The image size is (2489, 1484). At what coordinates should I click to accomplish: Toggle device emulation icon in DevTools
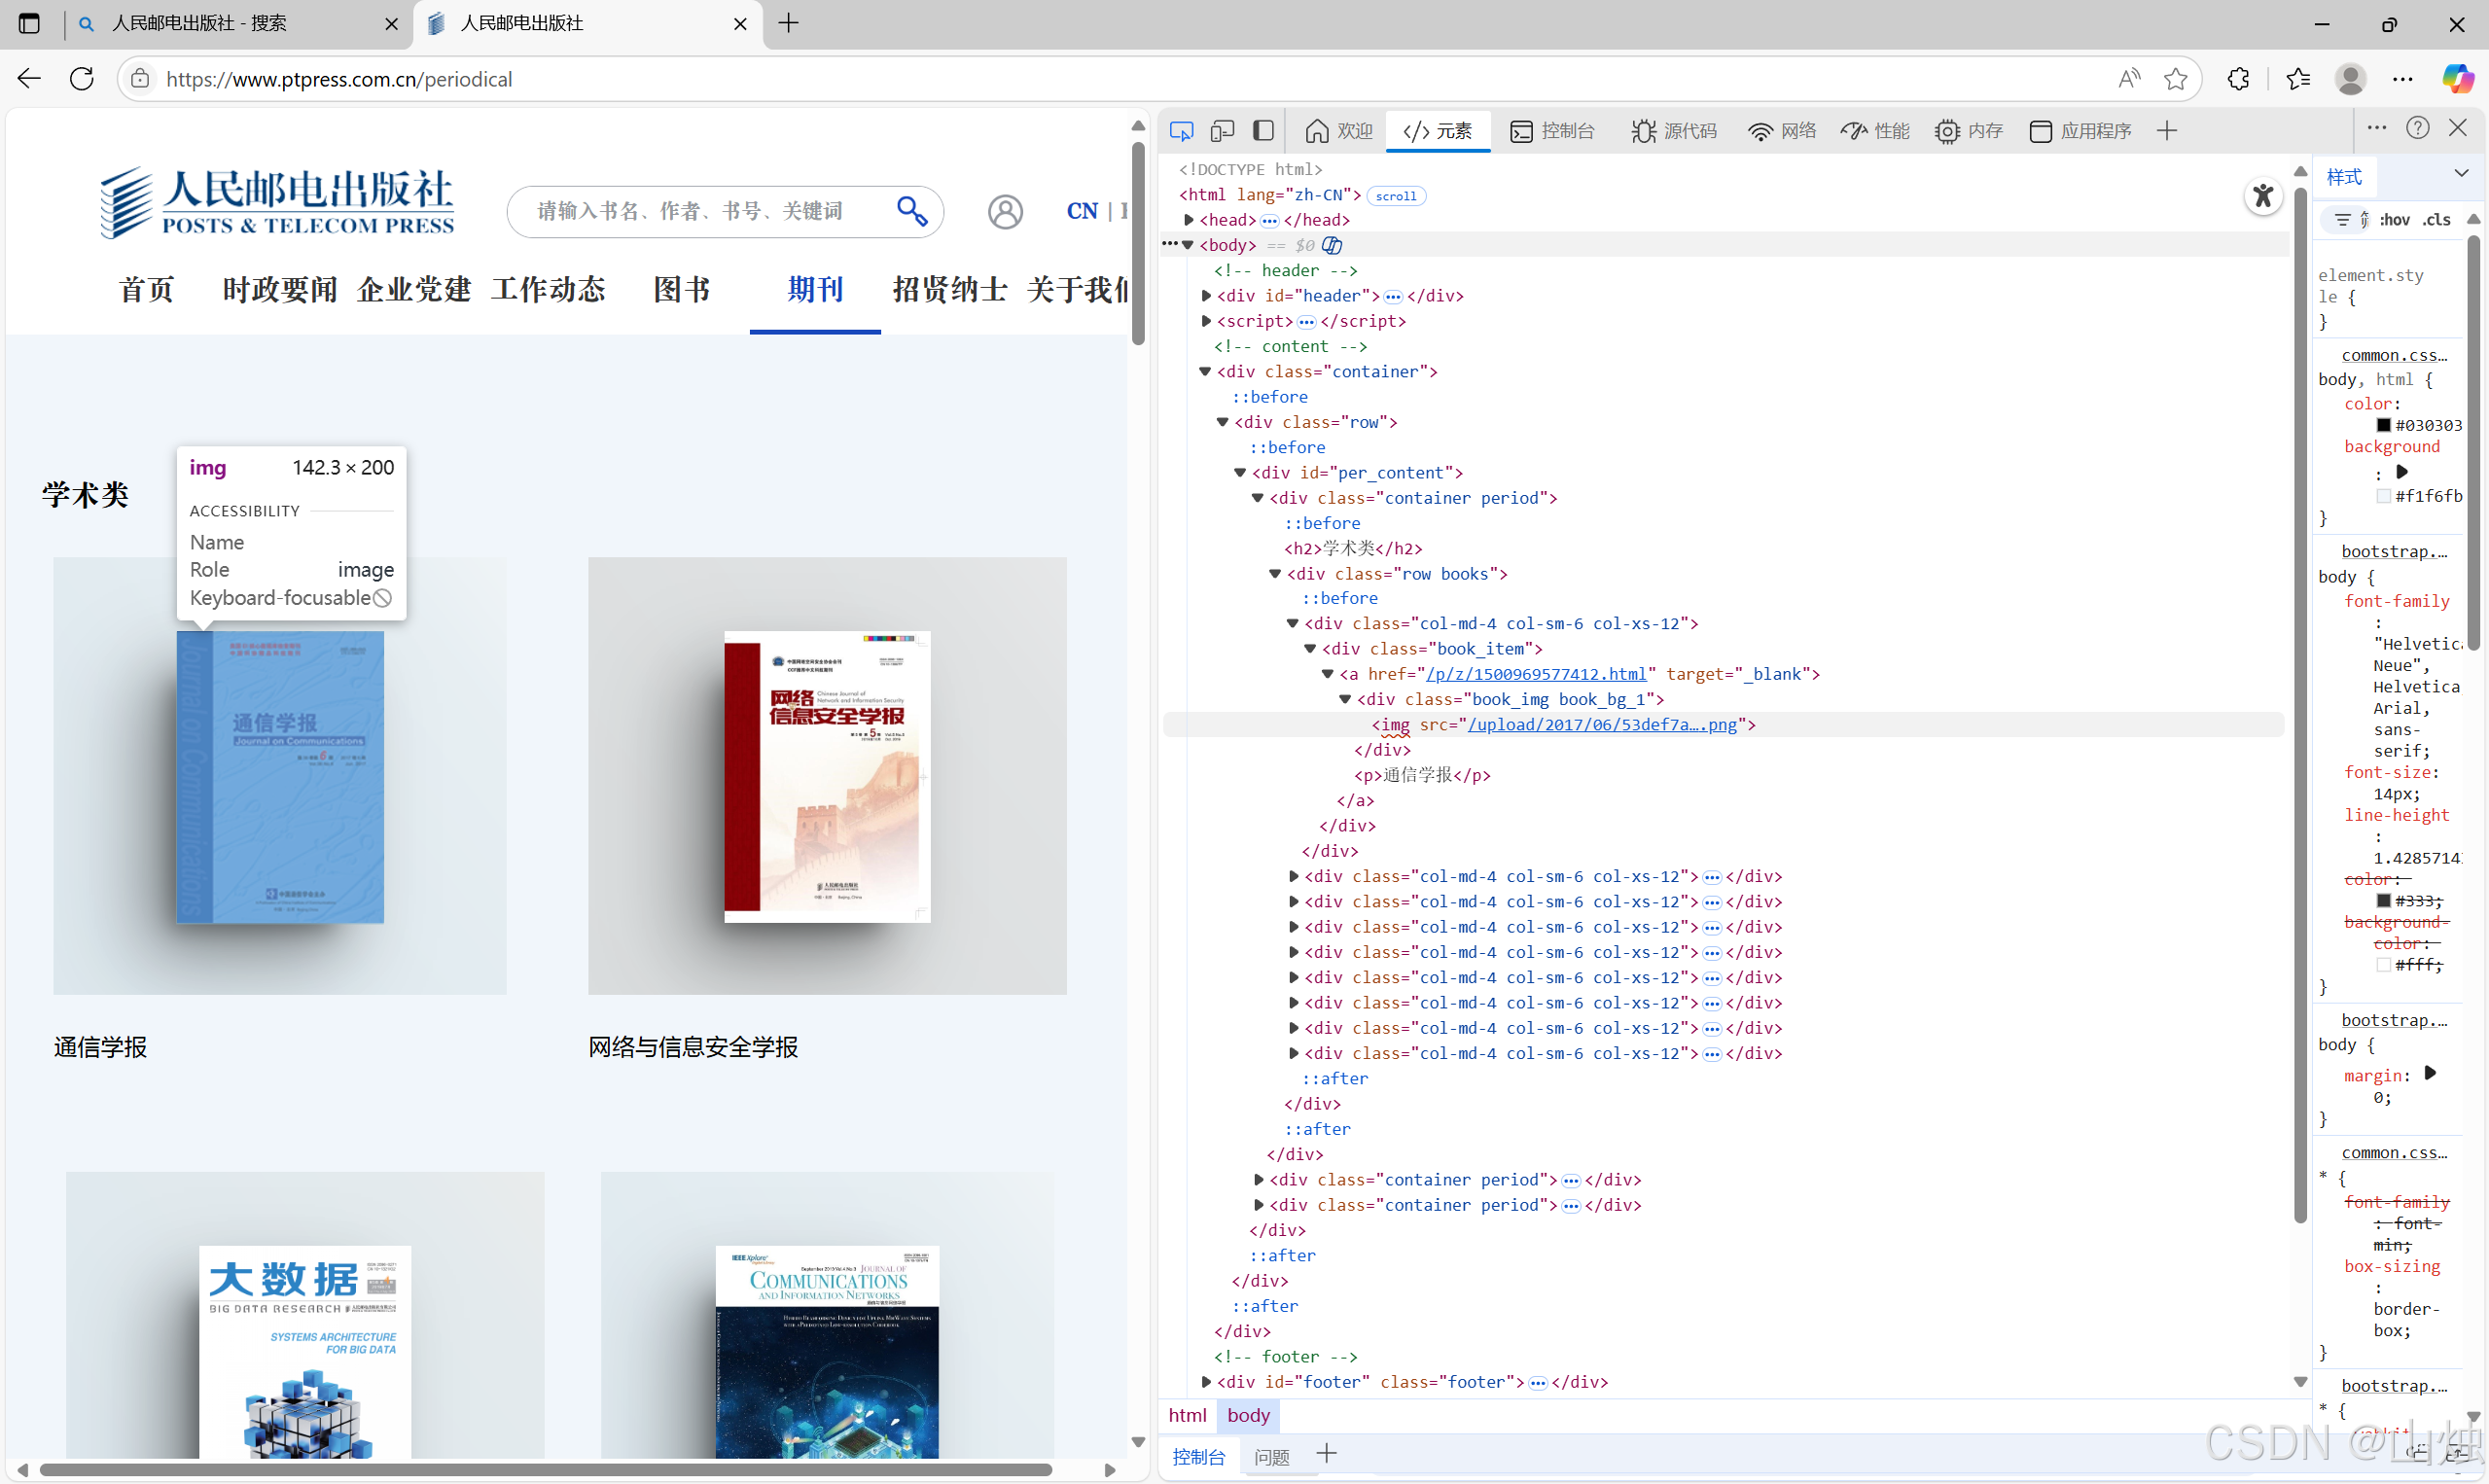tap(1222, 131)
